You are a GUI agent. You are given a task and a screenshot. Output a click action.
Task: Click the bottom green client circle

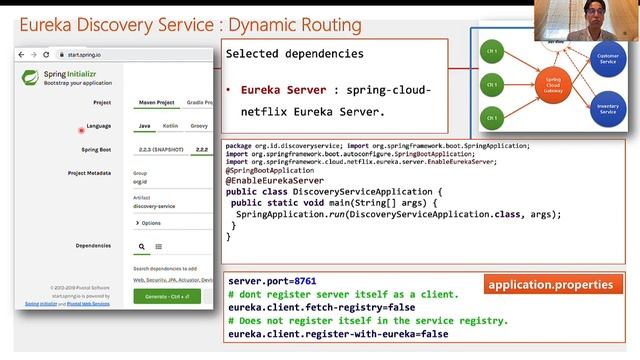[x=492, y=118]
